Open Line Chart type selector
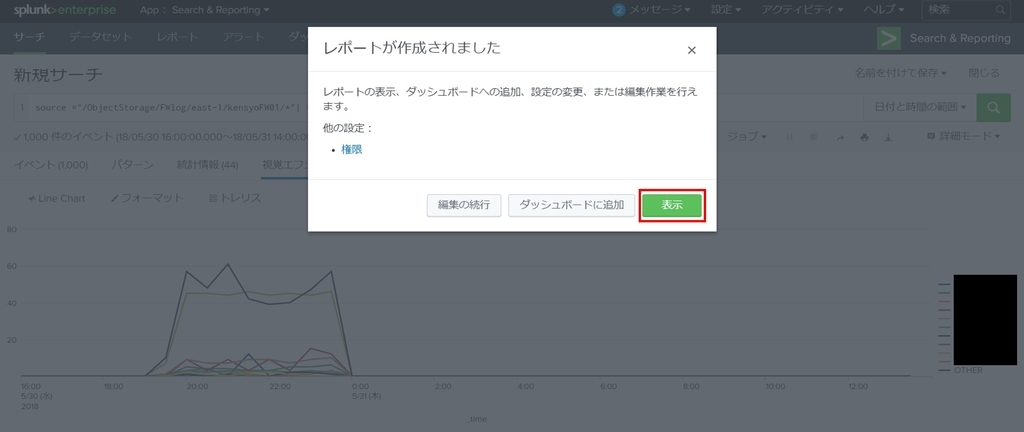Viewport: 1024px width, 432px height. (57, 198)
